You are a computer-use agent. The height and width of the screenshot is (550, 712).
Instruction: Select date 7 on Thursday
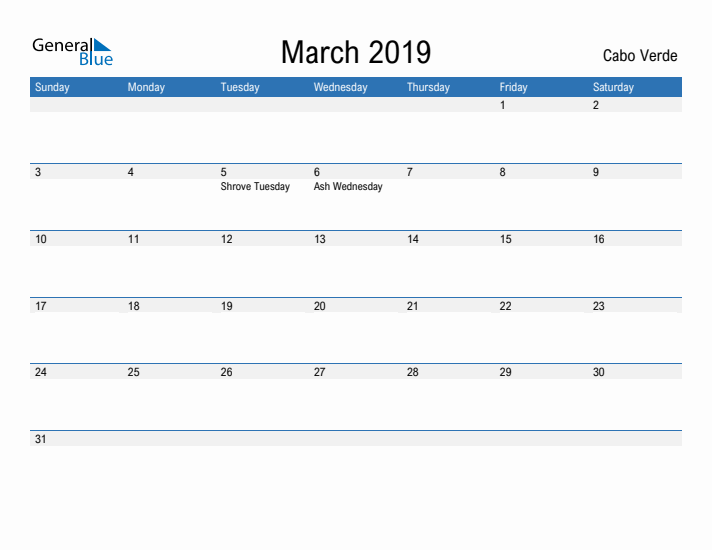pos(410,172)
